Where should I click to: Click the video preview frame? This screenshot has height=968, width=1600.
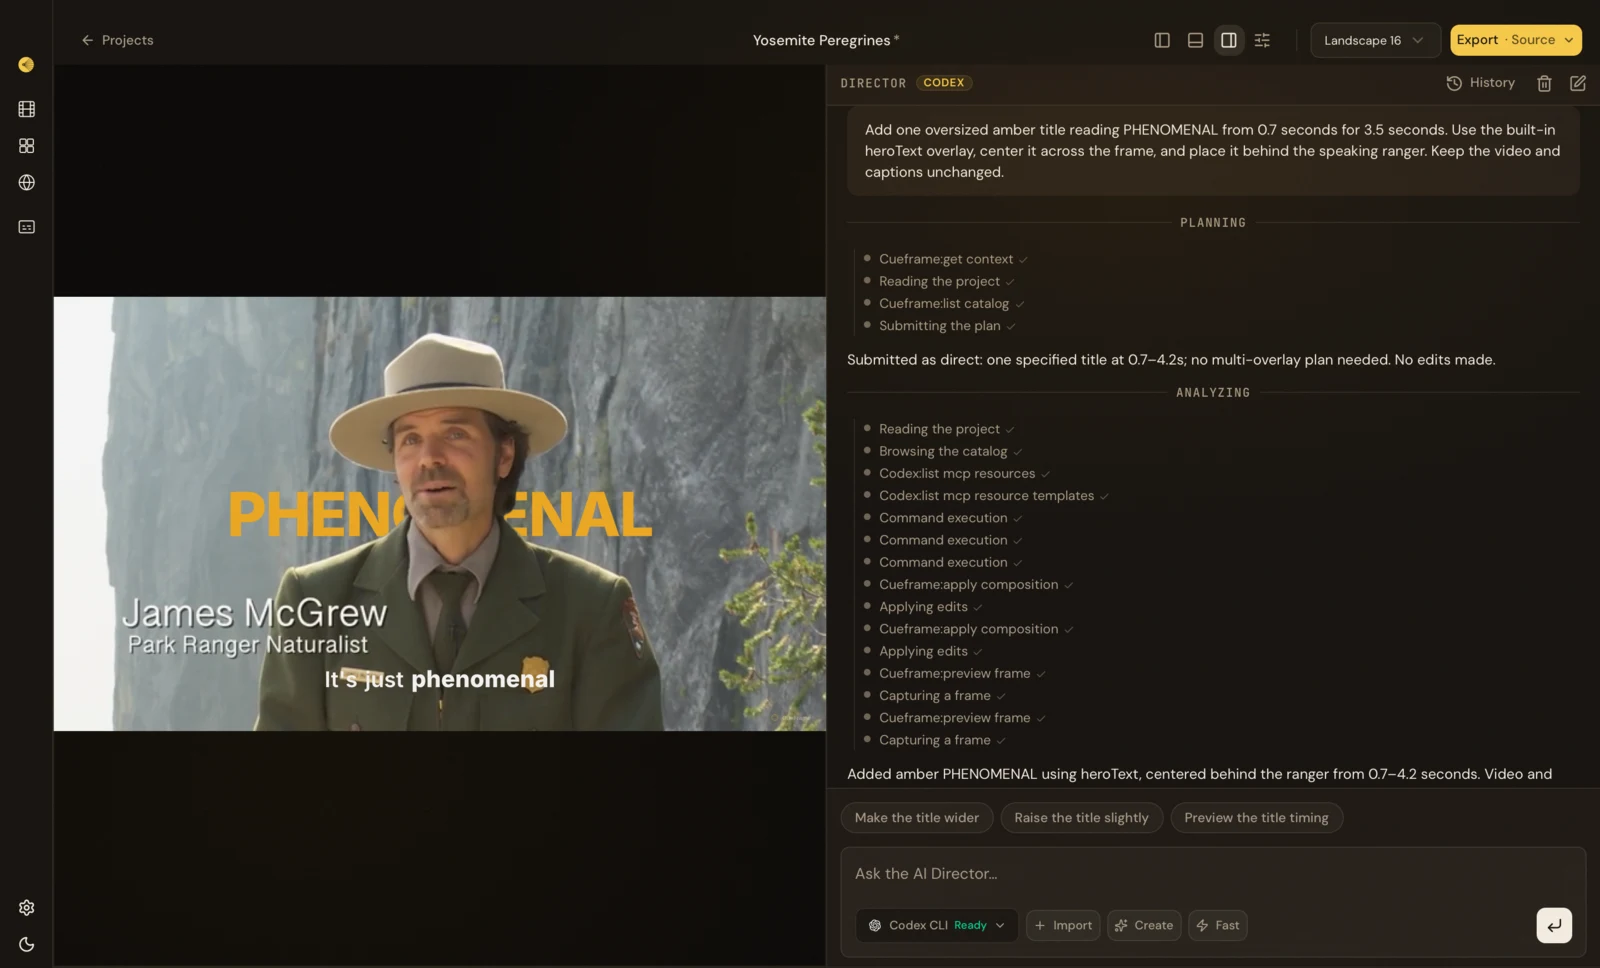click(440, 513)
